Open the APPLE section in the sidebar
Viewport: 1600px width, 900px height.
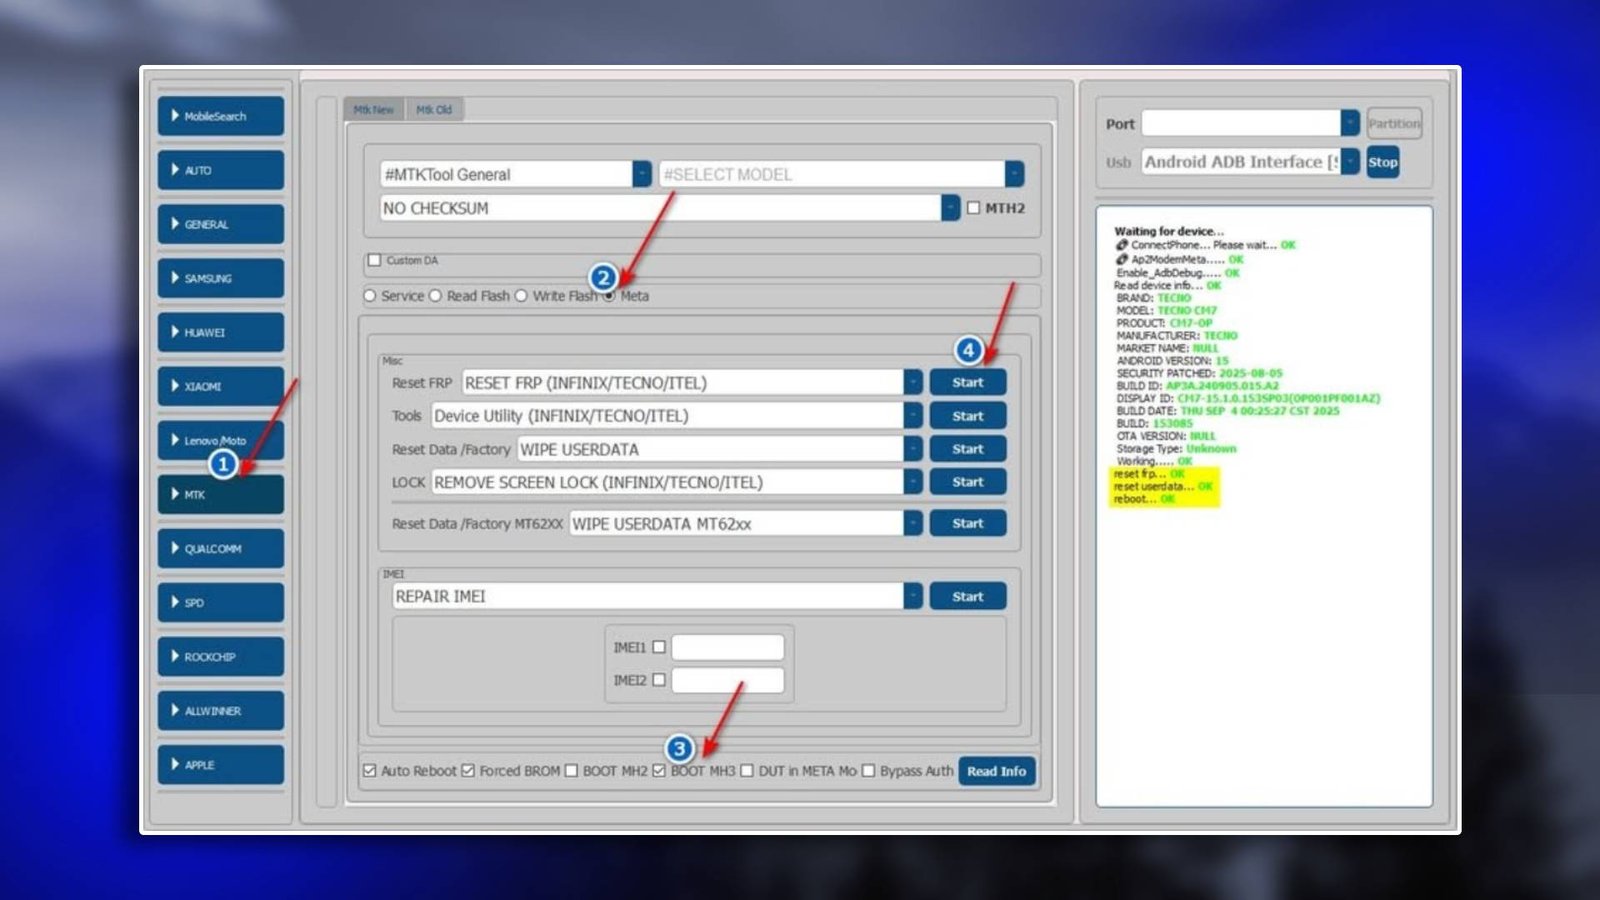pos(220,765)
